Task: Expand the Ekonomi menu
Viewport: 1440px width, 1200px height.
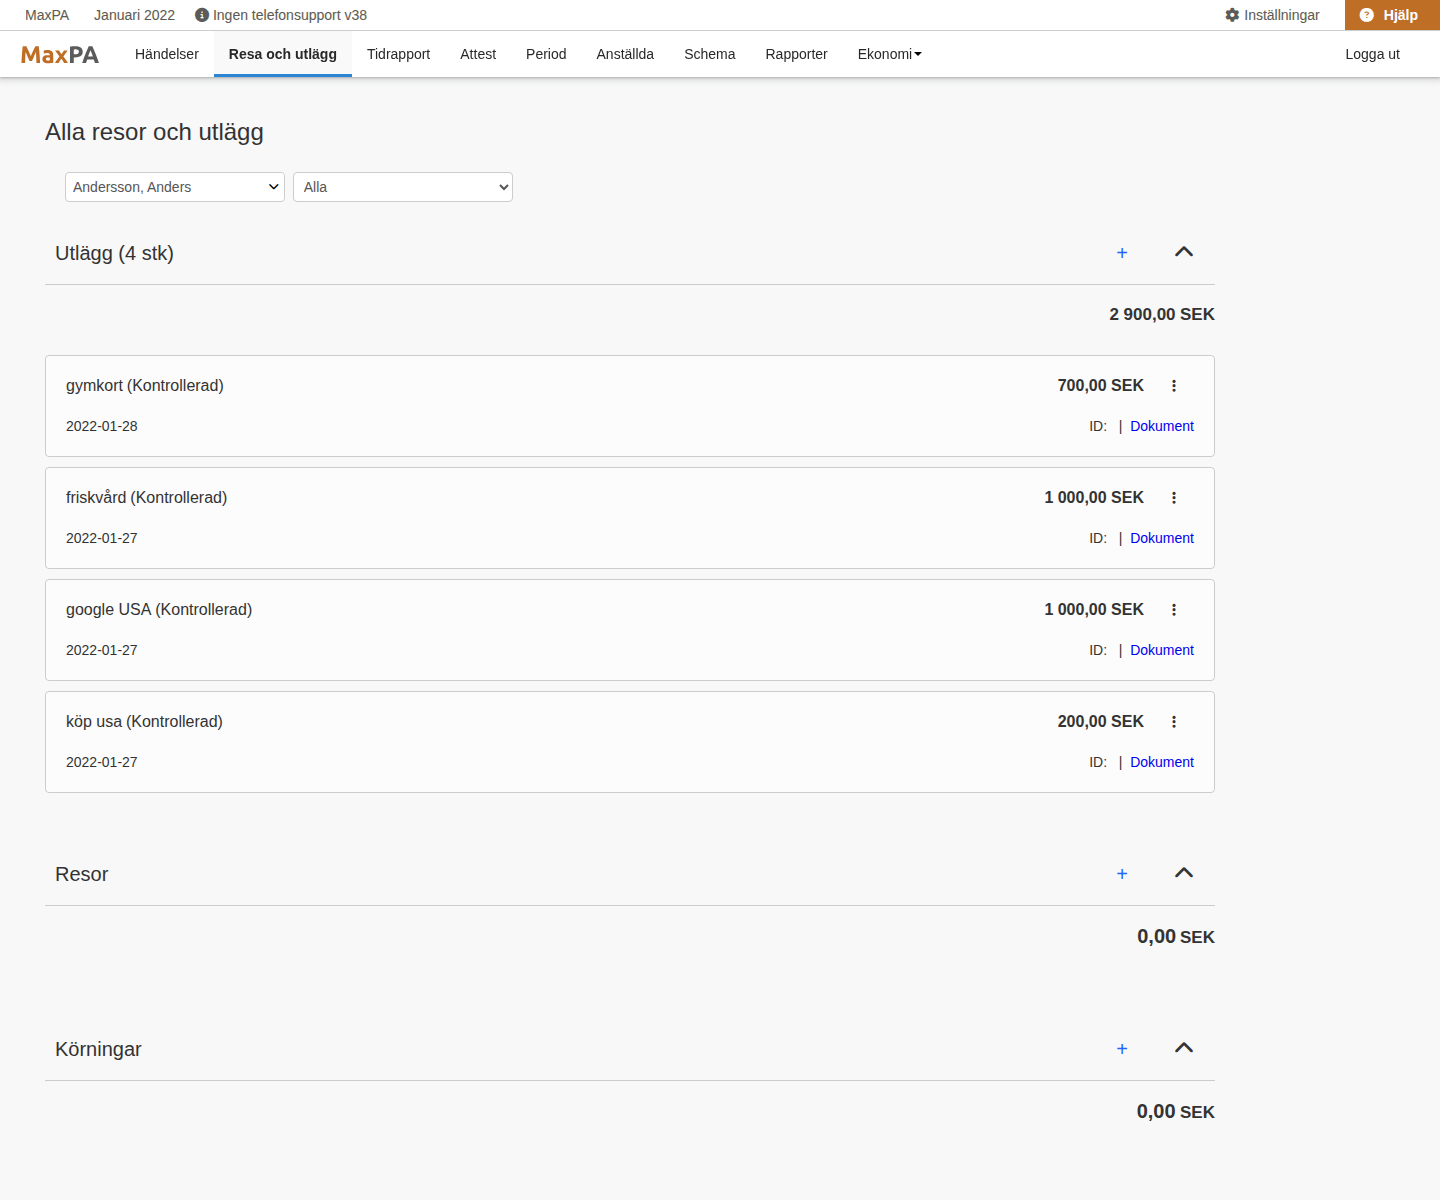Action: 889,54
